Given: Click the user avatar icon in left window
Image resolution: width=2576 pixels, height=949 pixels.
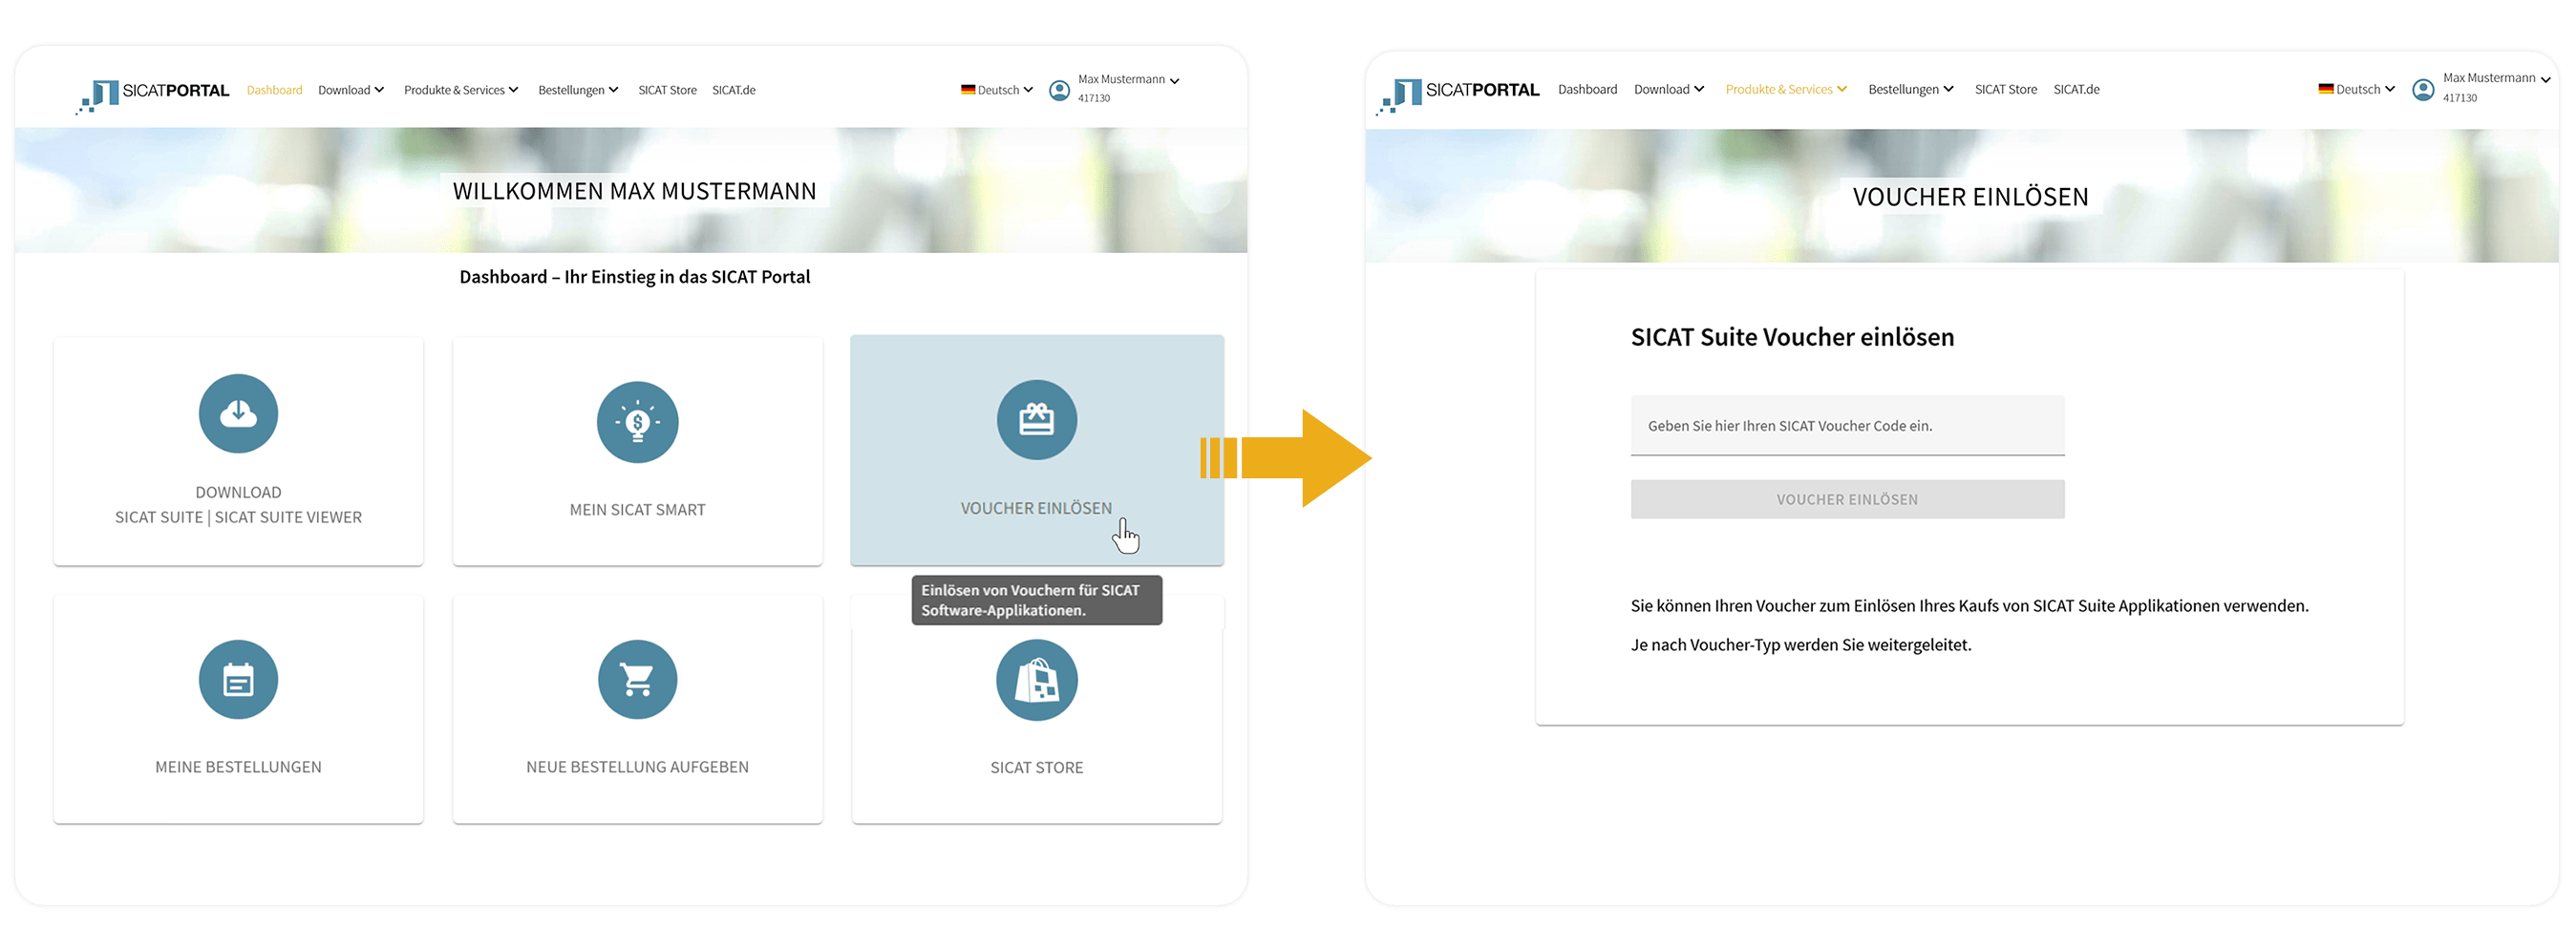Looking at the screenshot, I should [x=1059, y=90].
